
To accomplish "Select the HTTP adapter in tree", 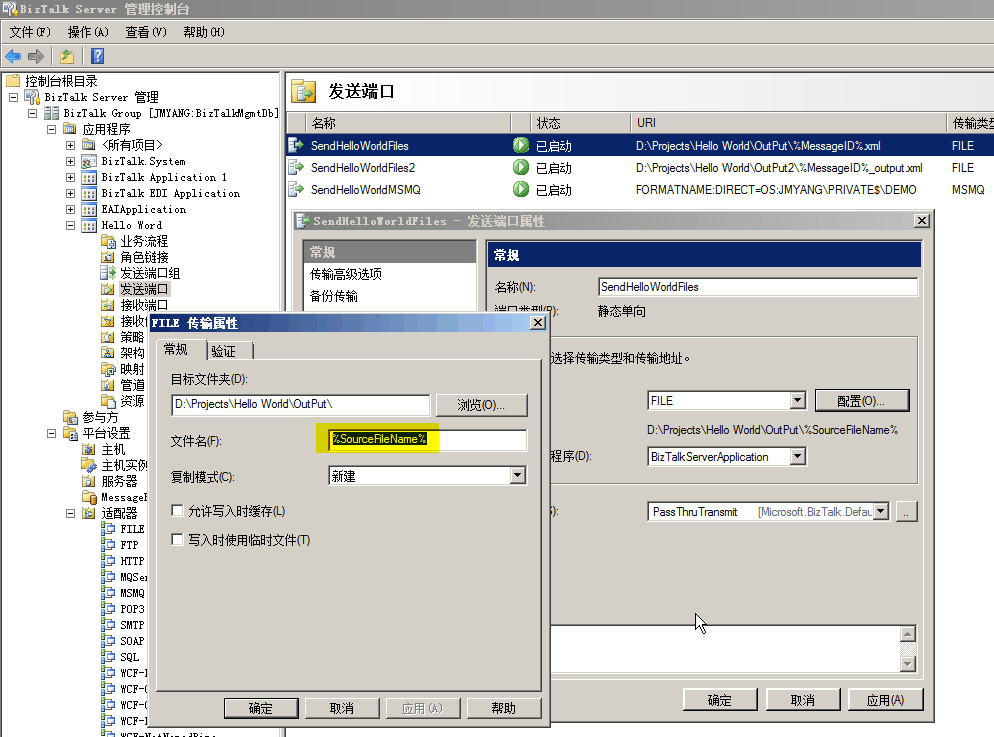I will (132, 561).
